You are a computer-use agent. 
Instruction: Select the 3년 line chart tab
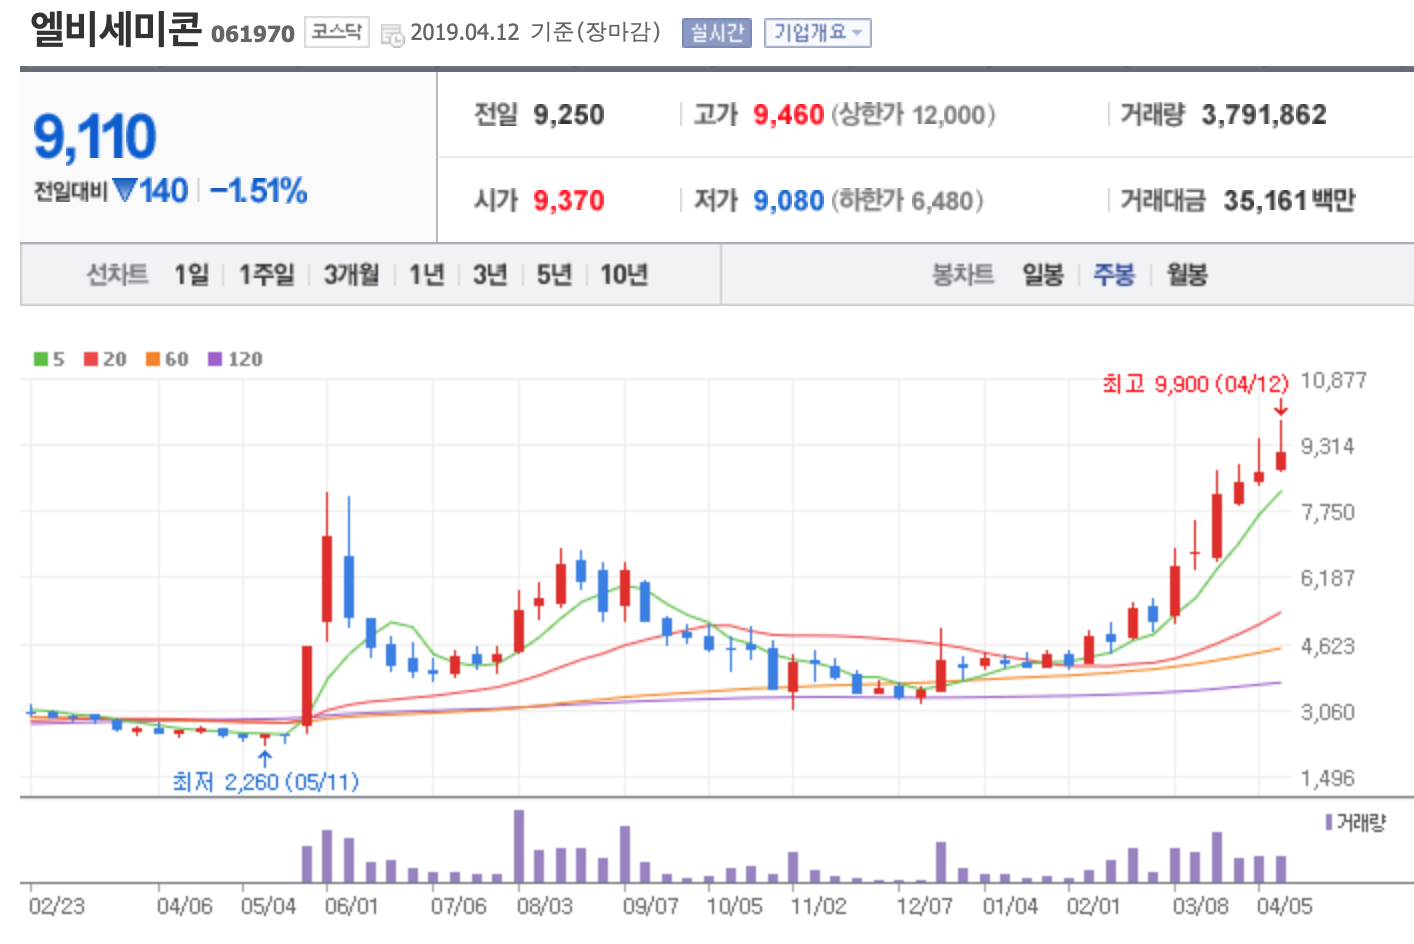point(490,274)
